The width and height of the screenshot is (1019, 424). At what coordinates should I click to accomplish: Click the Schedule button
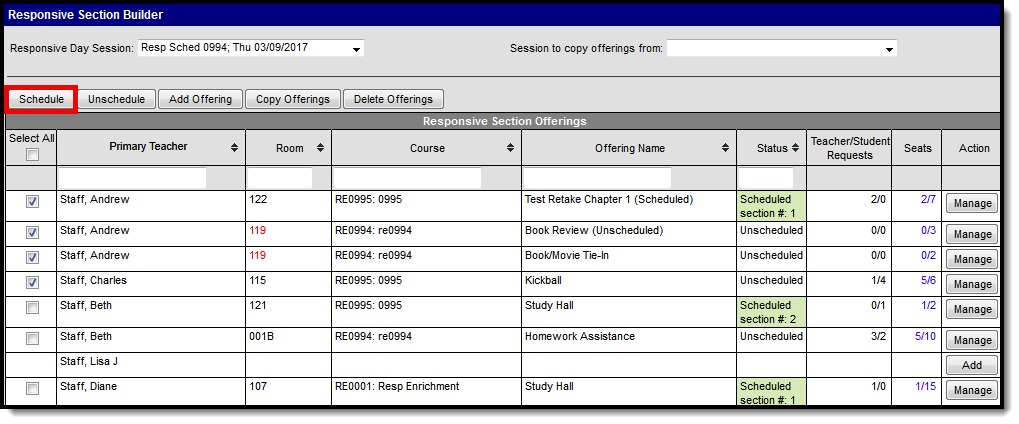(42, 99)
